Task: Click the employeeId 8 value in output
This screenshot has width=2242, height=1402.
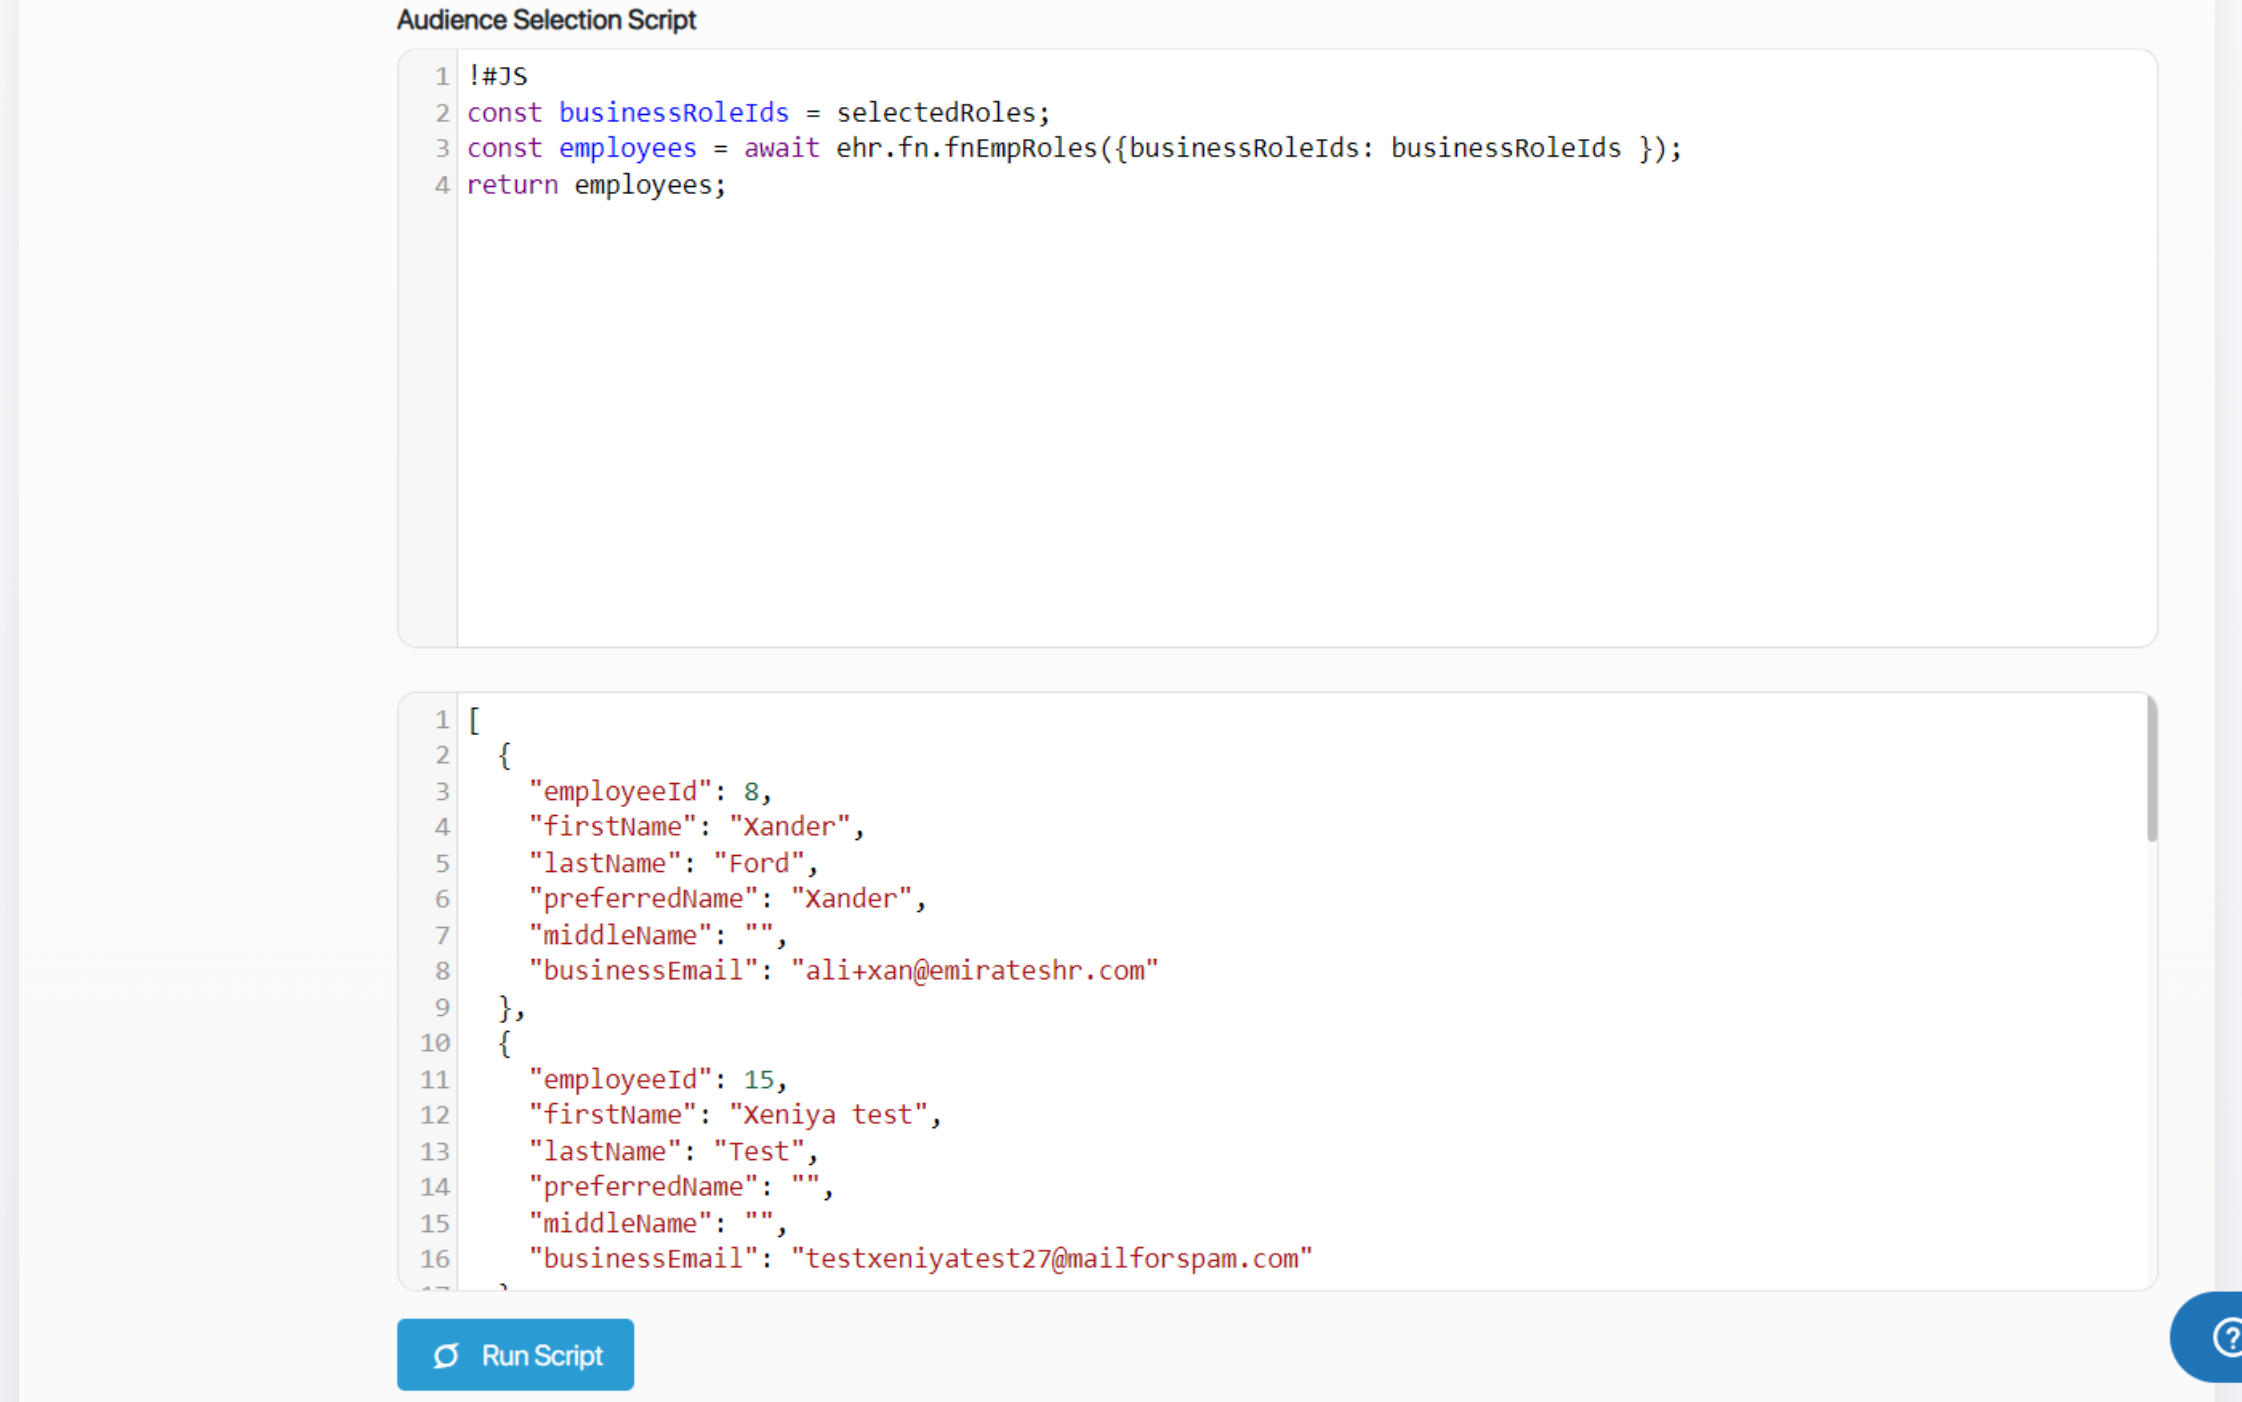Action: [x=751, y=792]
